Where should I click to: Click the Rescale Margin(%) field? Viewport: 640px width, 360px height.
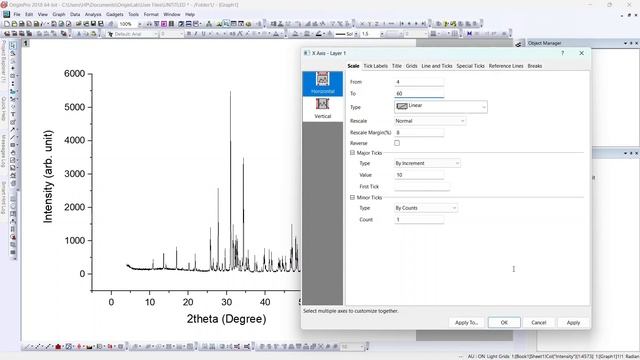coord(419,133)
